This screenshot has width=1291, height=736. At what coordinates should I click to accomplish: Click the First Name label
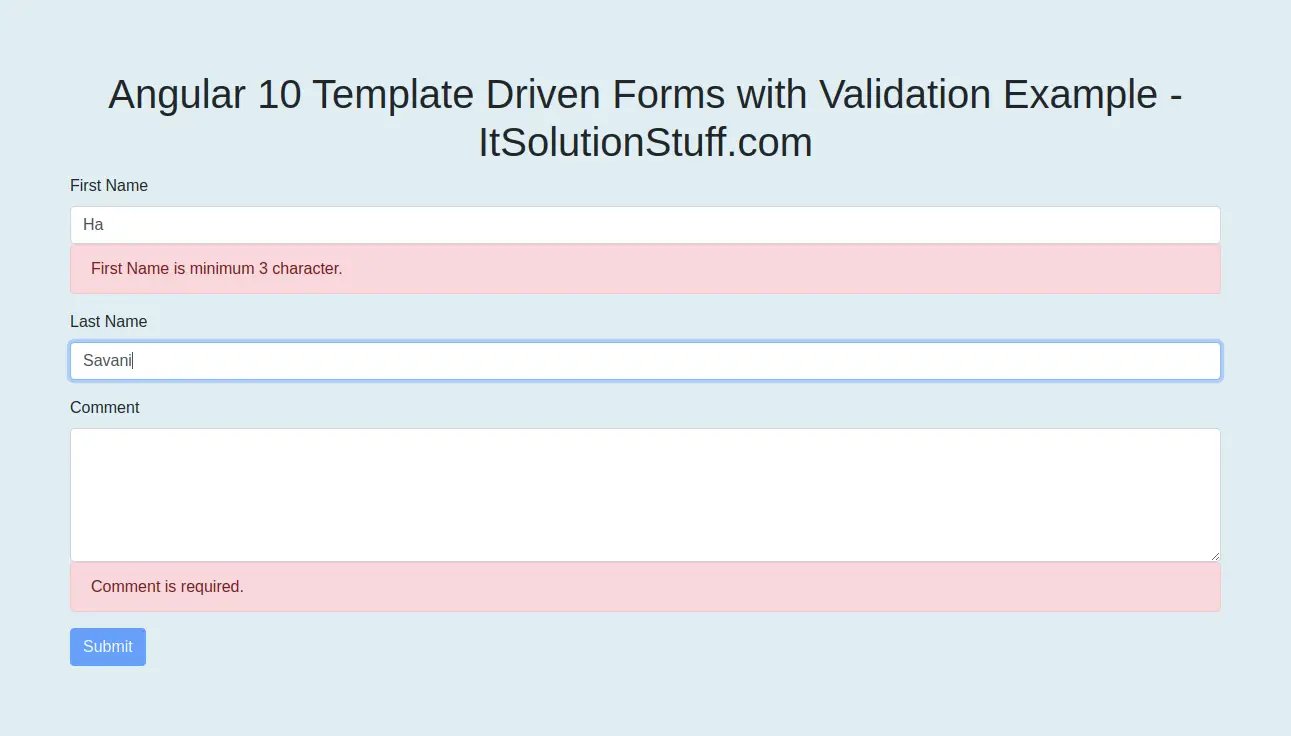(x=109, y=186)
